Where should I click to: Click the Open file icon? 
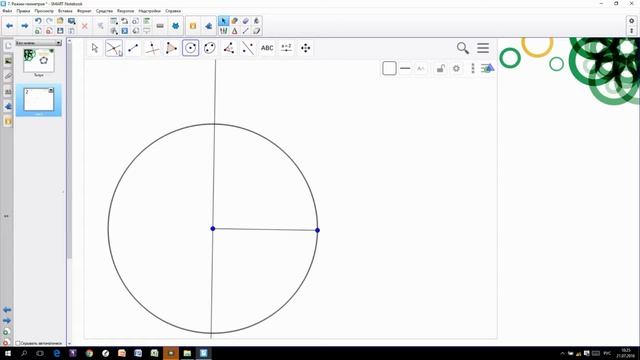60,21
